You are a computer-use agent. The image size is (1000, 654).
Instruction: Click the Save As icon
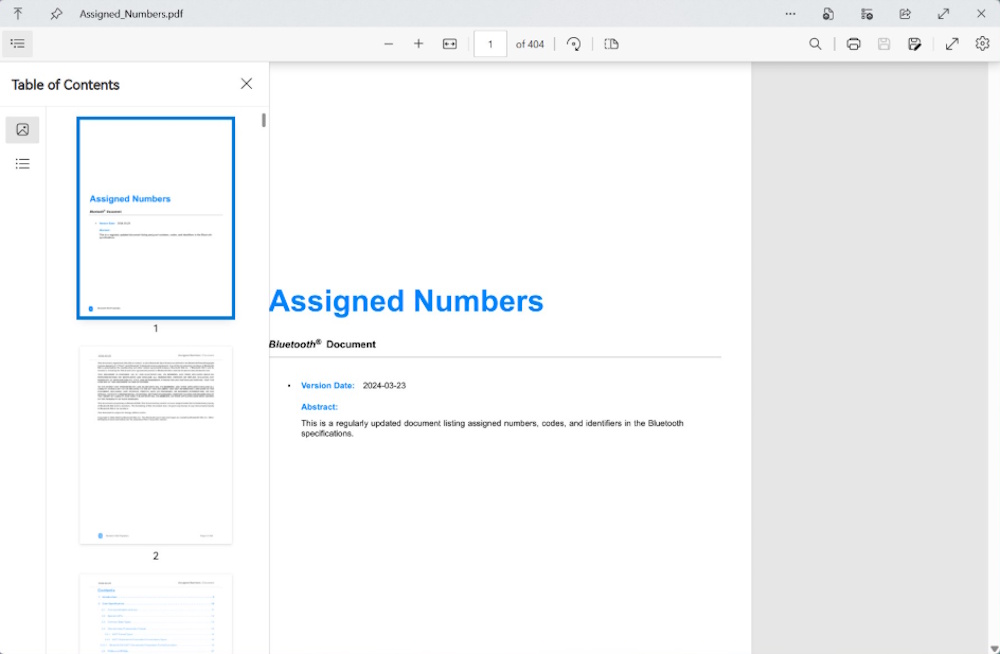click(x=914, y=44)
